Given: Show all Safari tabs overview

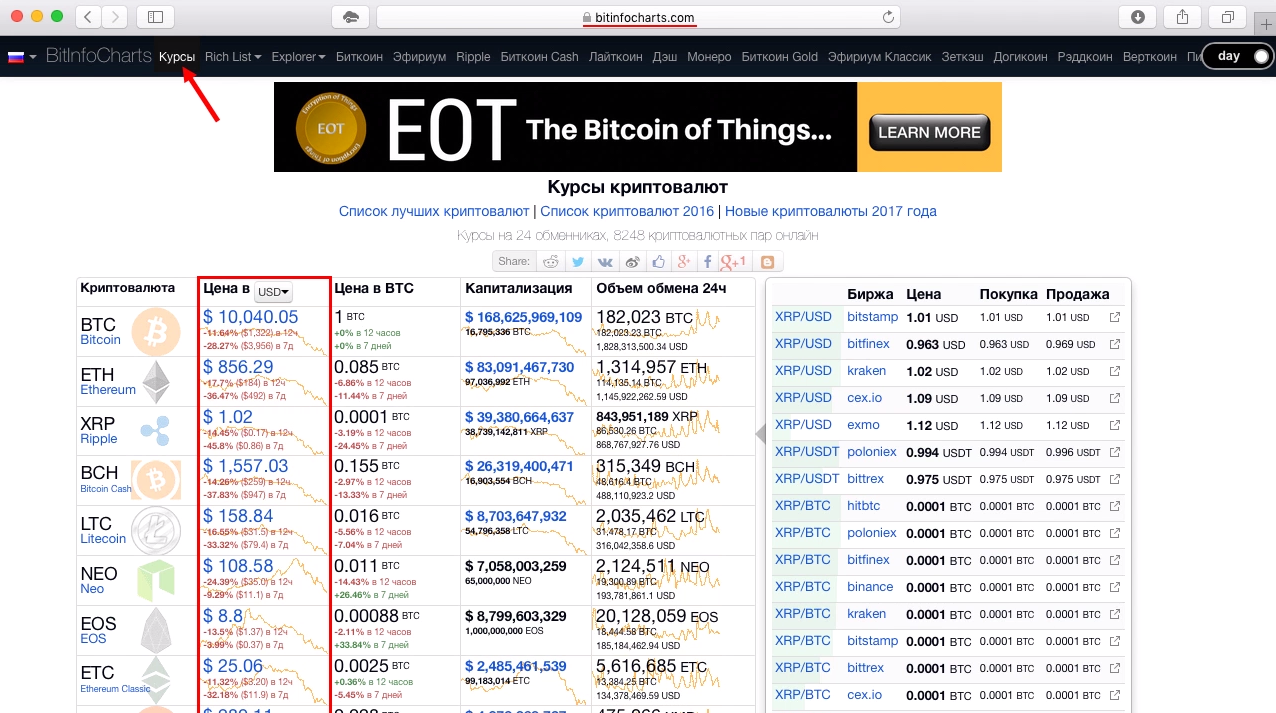Looking at the screenshot, I should 1226,17.
